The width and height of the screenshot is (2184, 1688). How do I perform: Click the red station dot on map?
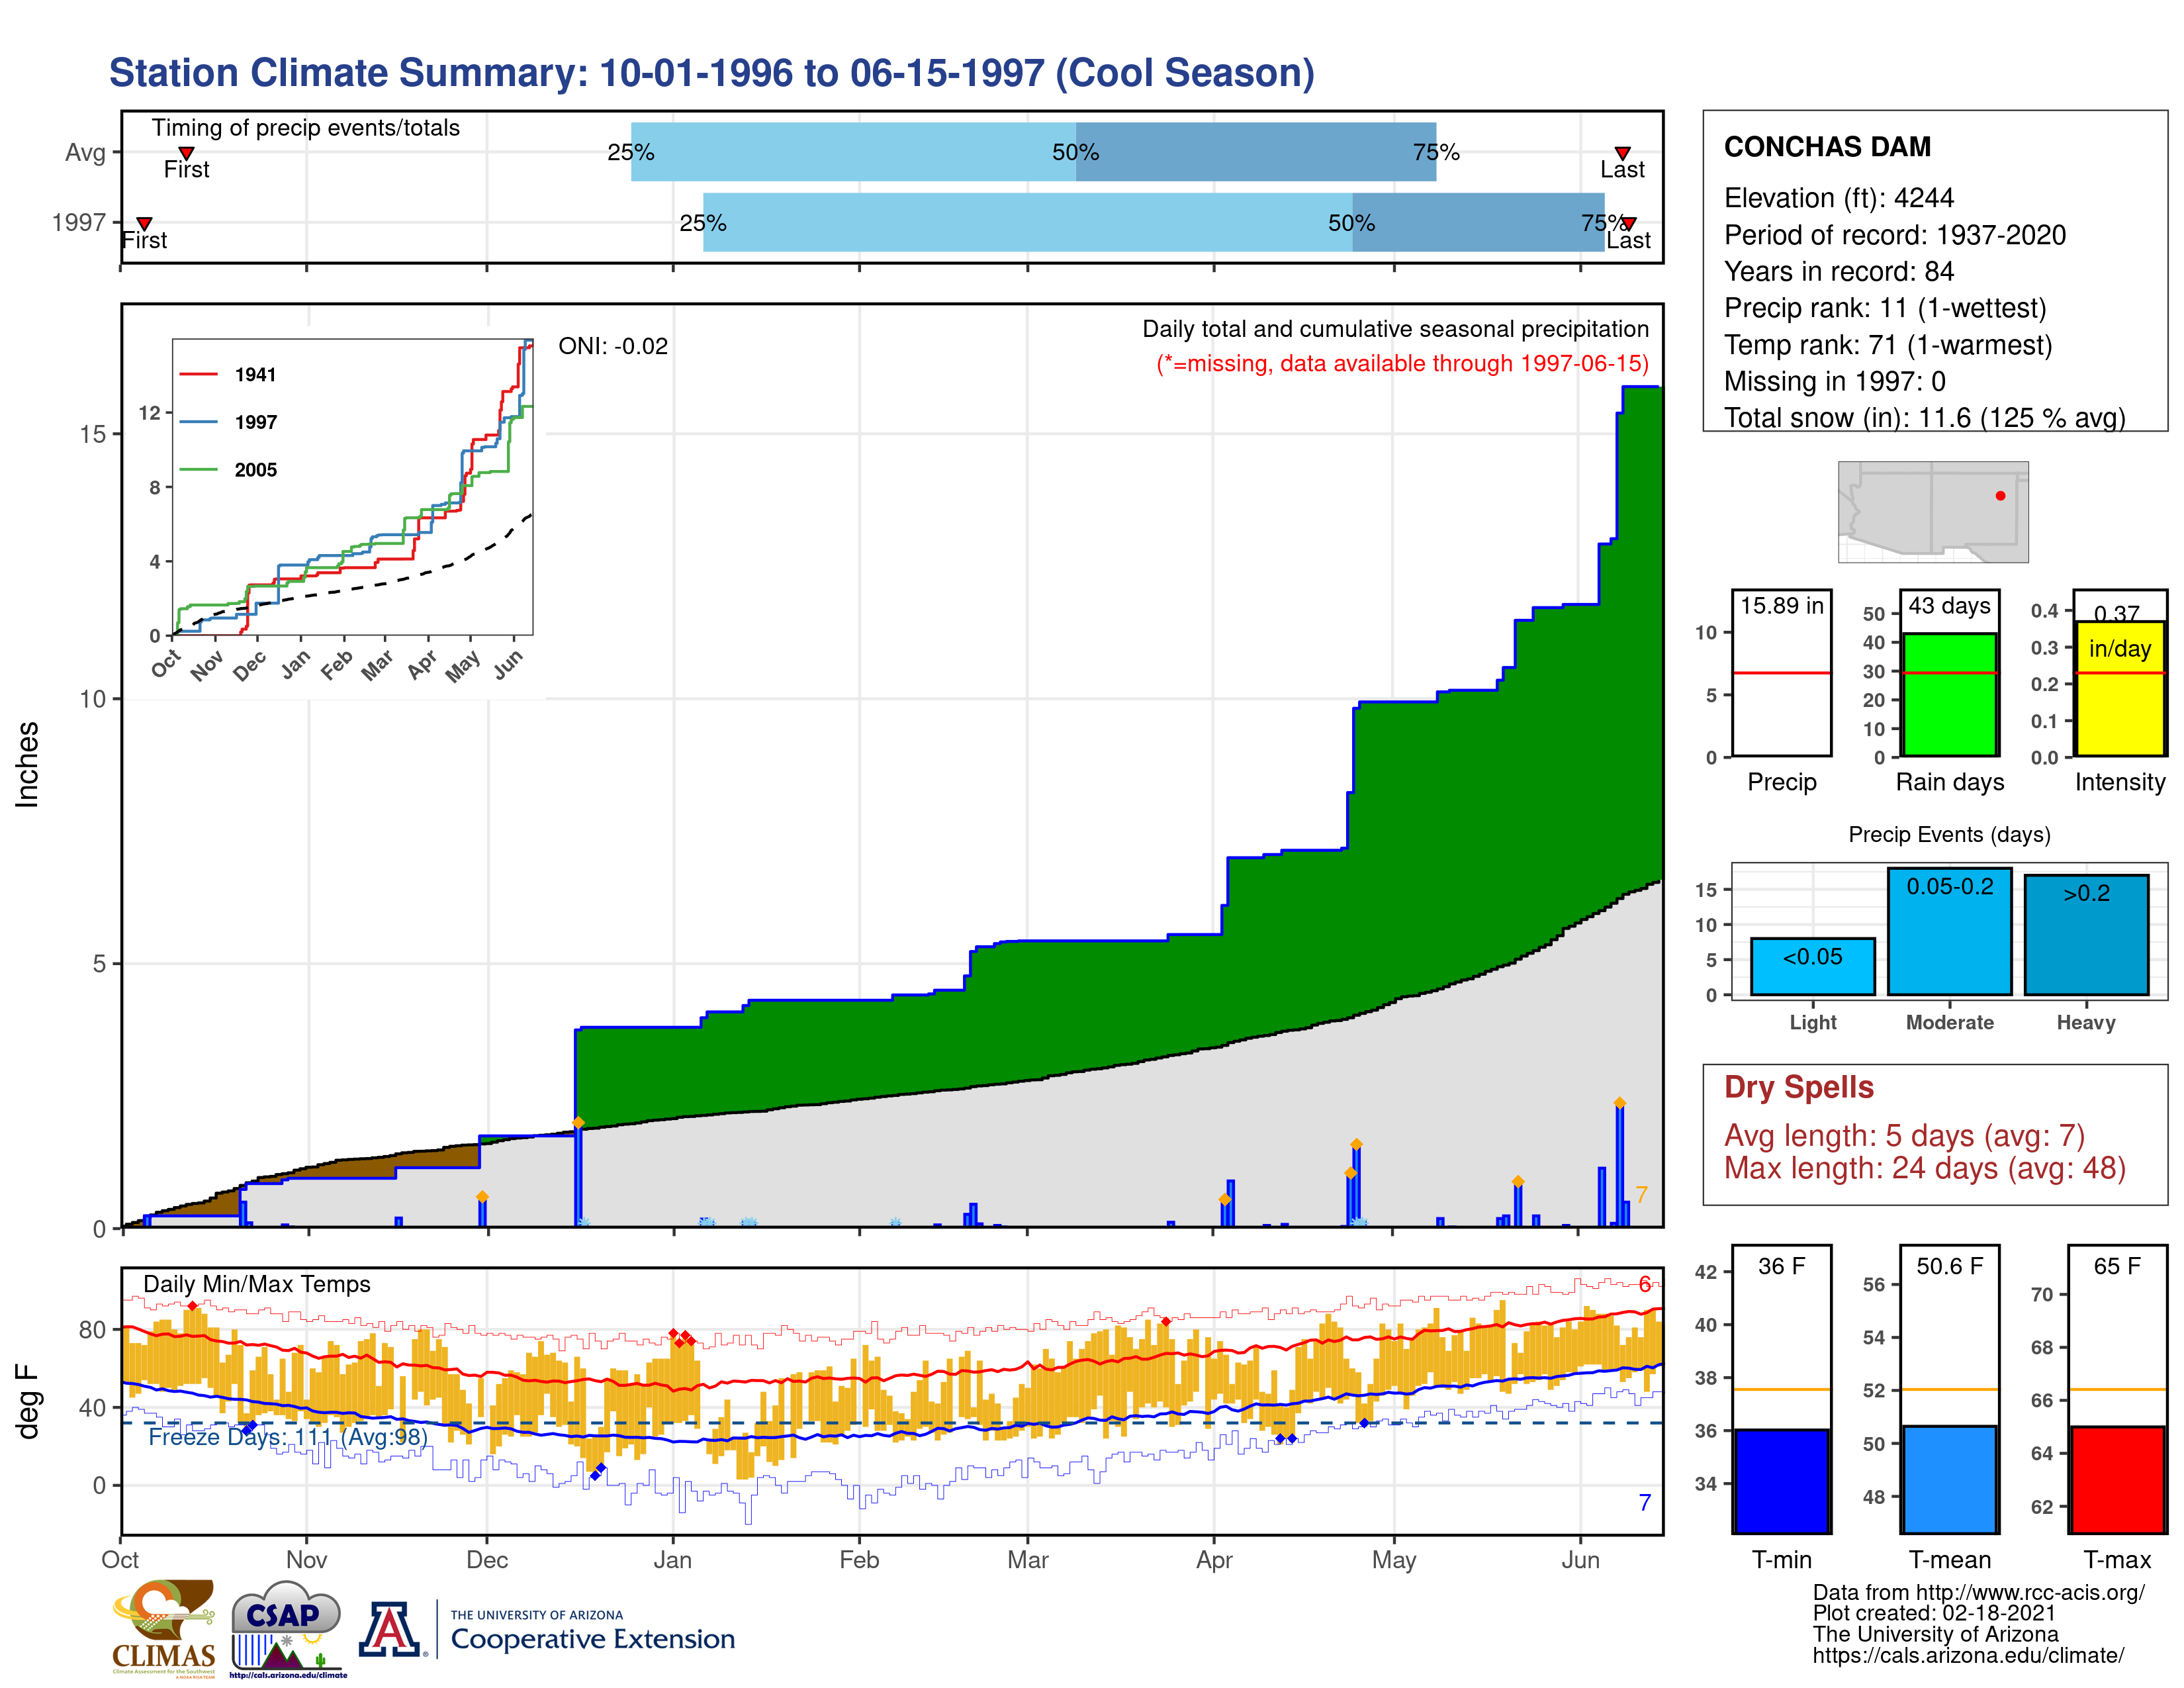(x=2000, y=496)
